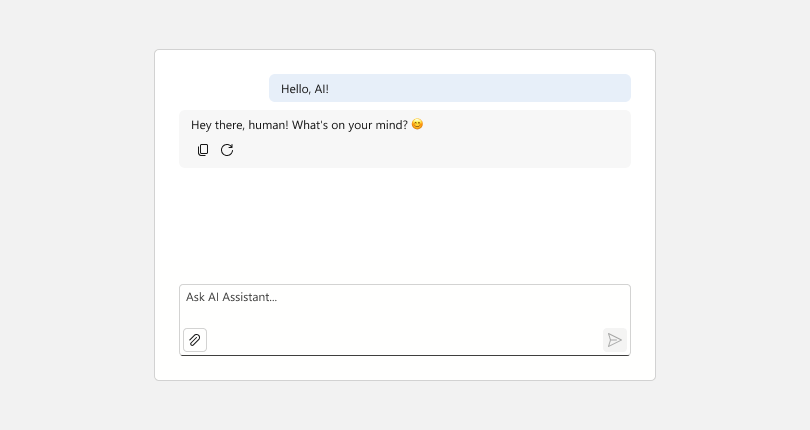Click gray page background left of chat
Image resolution: width=810 pixels, height=430 pixels.
76,215
